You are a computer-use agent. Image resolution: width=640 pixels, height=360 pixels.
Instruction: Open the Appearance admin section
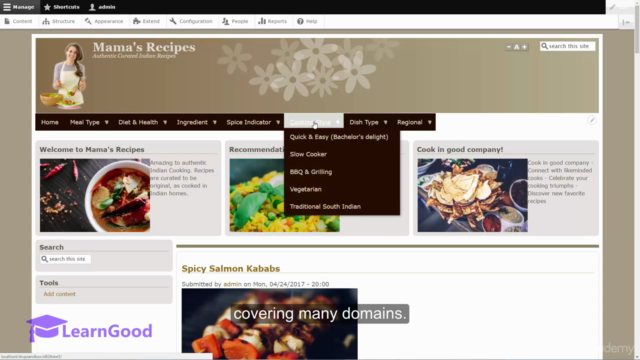(x=104, y=21)
